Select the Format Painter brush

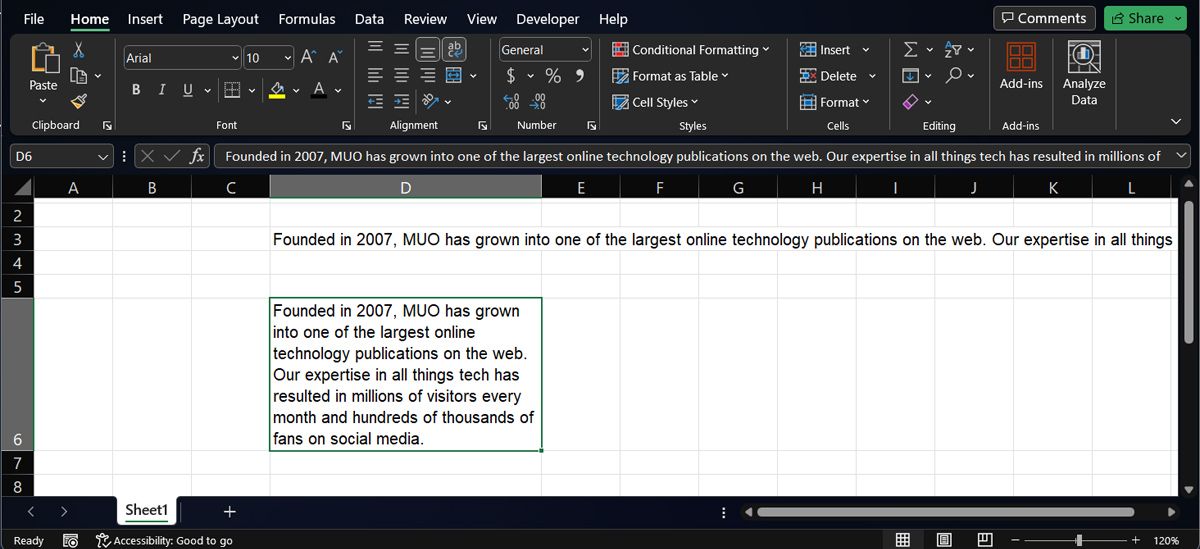click(79, 101)
